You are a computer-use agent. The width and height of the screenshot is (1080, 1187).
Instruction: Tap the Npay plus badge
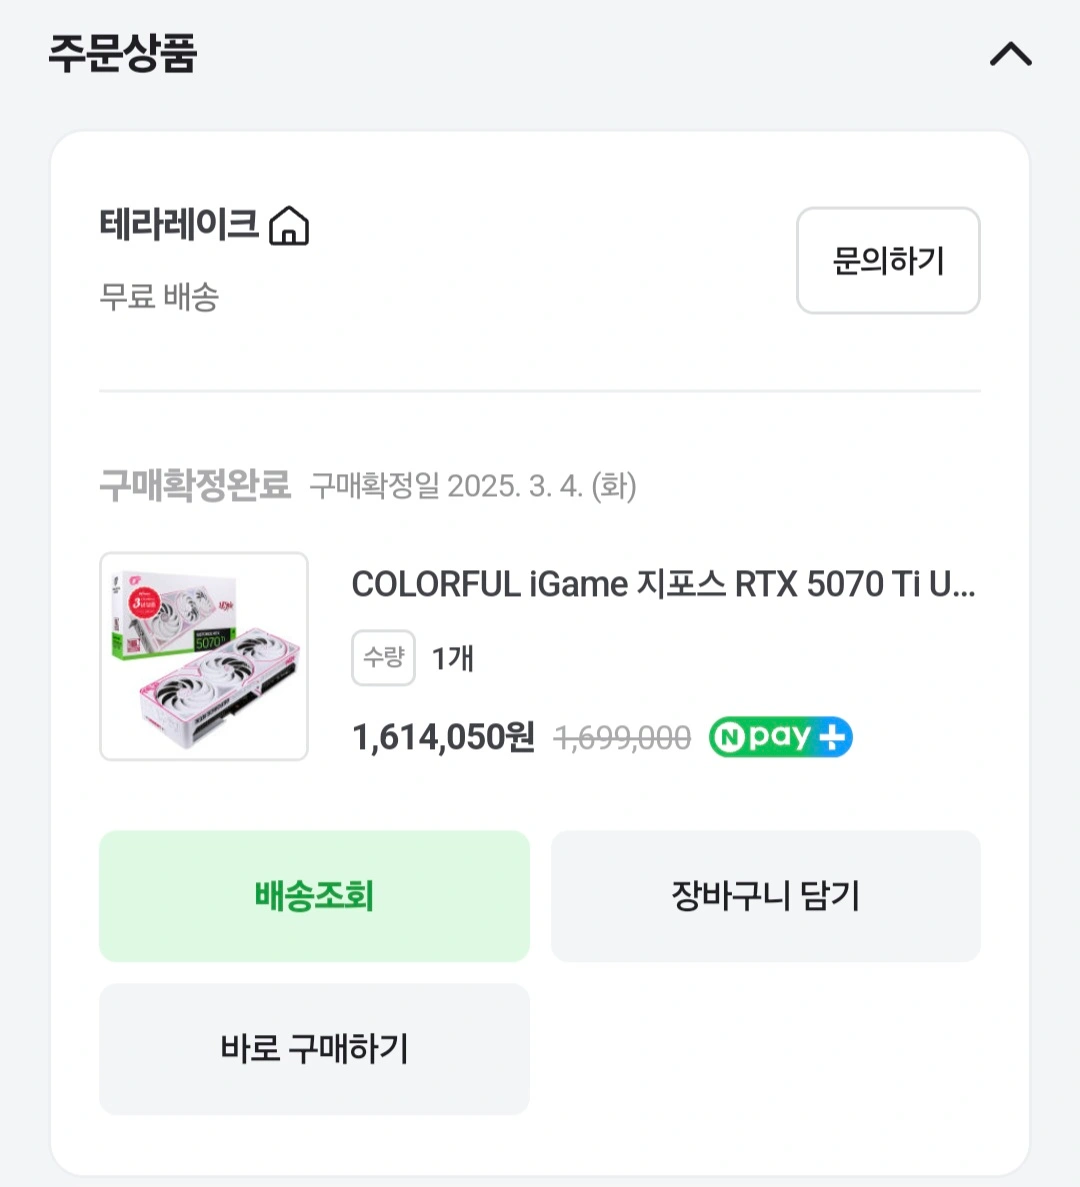pyautogui.click(x=780, y=737)
